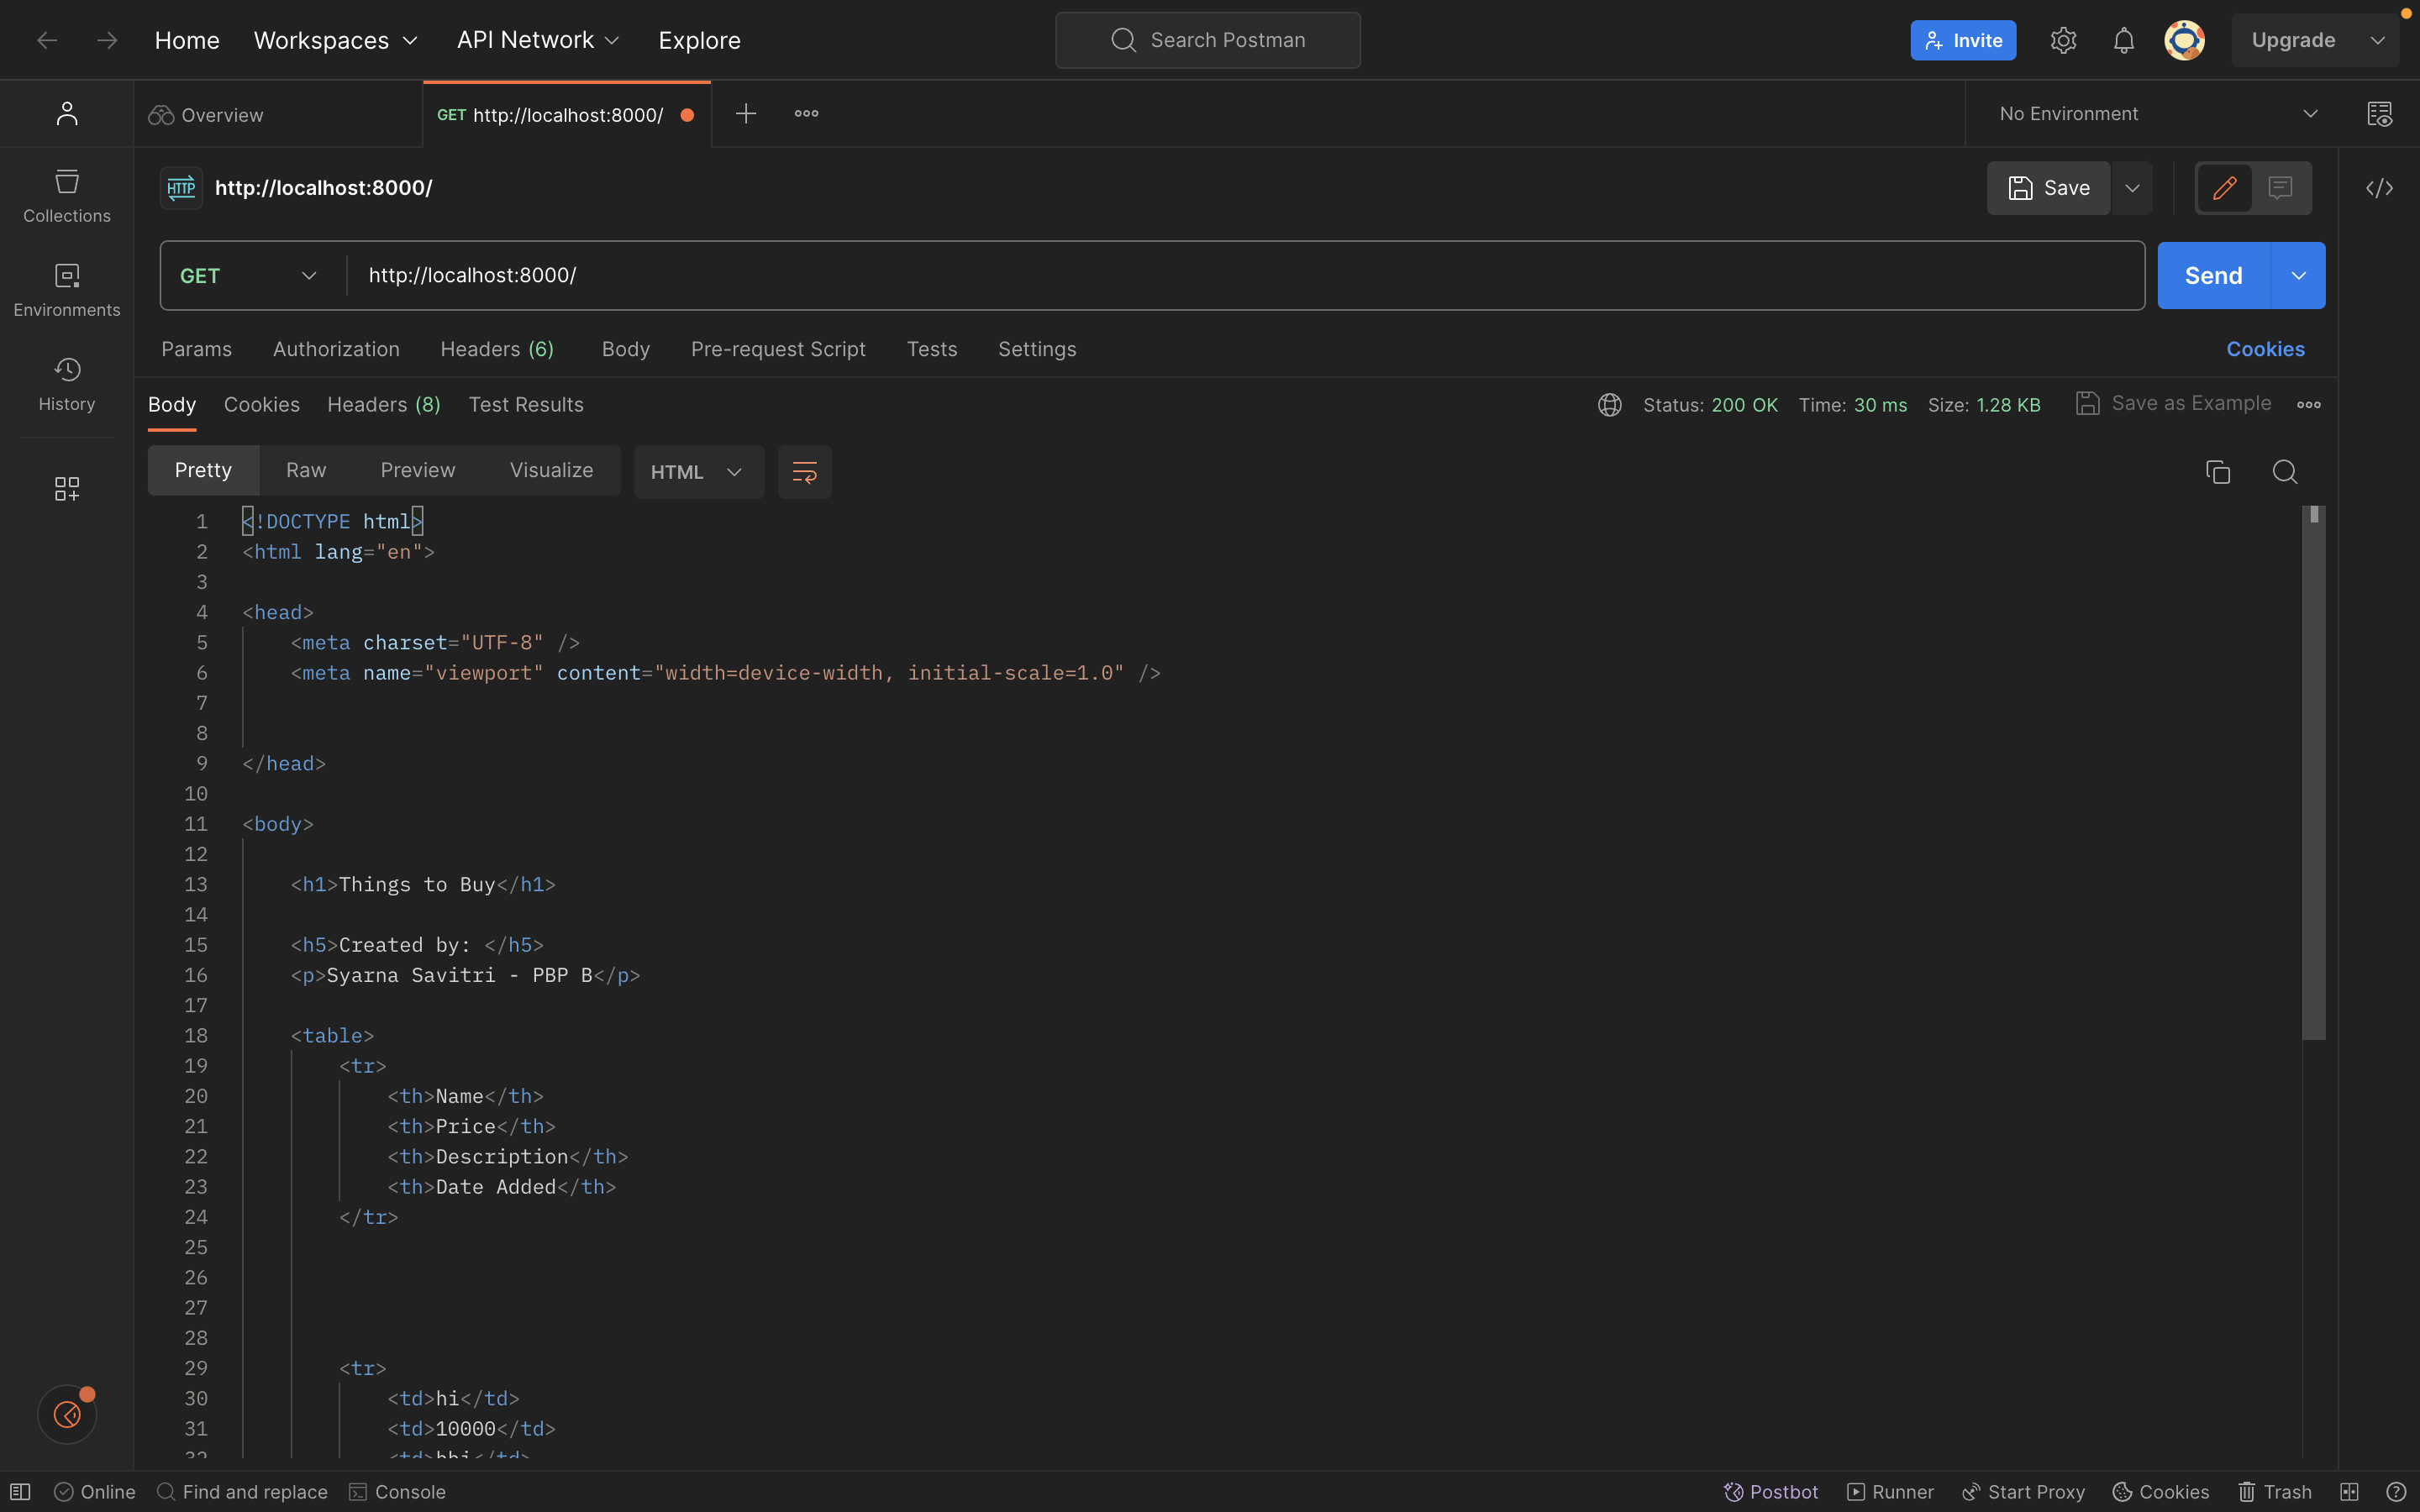This screenshot has height=1512, width=2420.
Task: Copy the response body
Action: click(x=2218, y=471)
